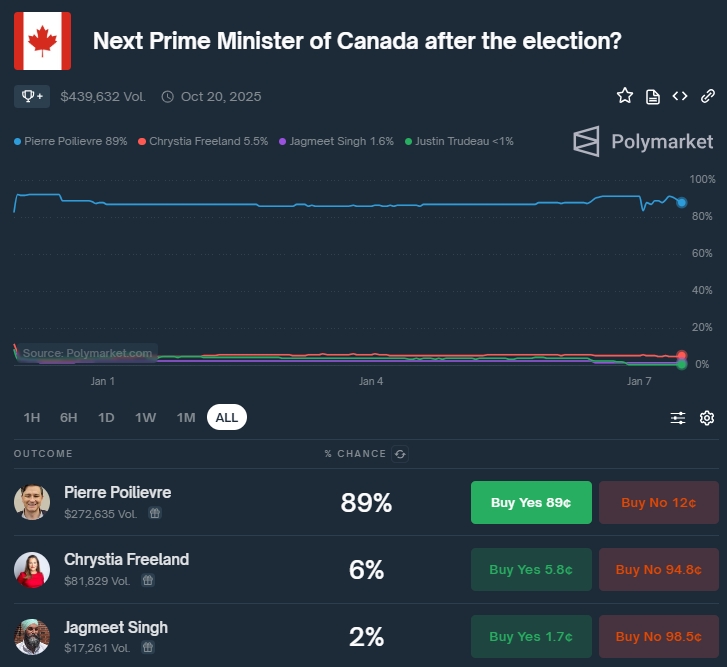Click the Polymarket logo on the chart
This screenshot has width=727, height=667.
(x=643, y=141)
